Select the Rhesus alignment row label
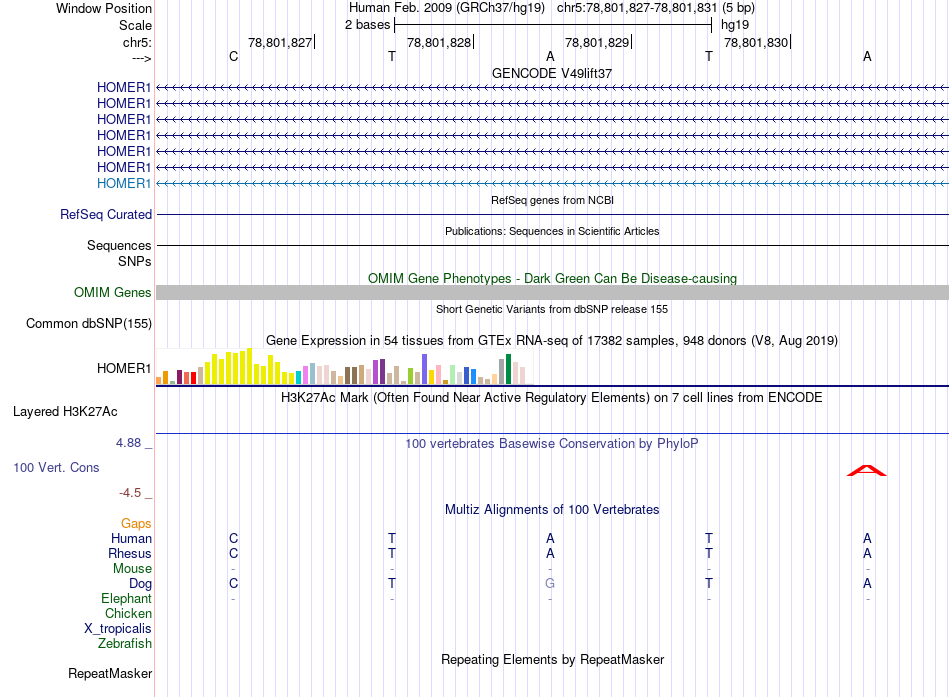 pyautogui.click(x=130, y=553)
